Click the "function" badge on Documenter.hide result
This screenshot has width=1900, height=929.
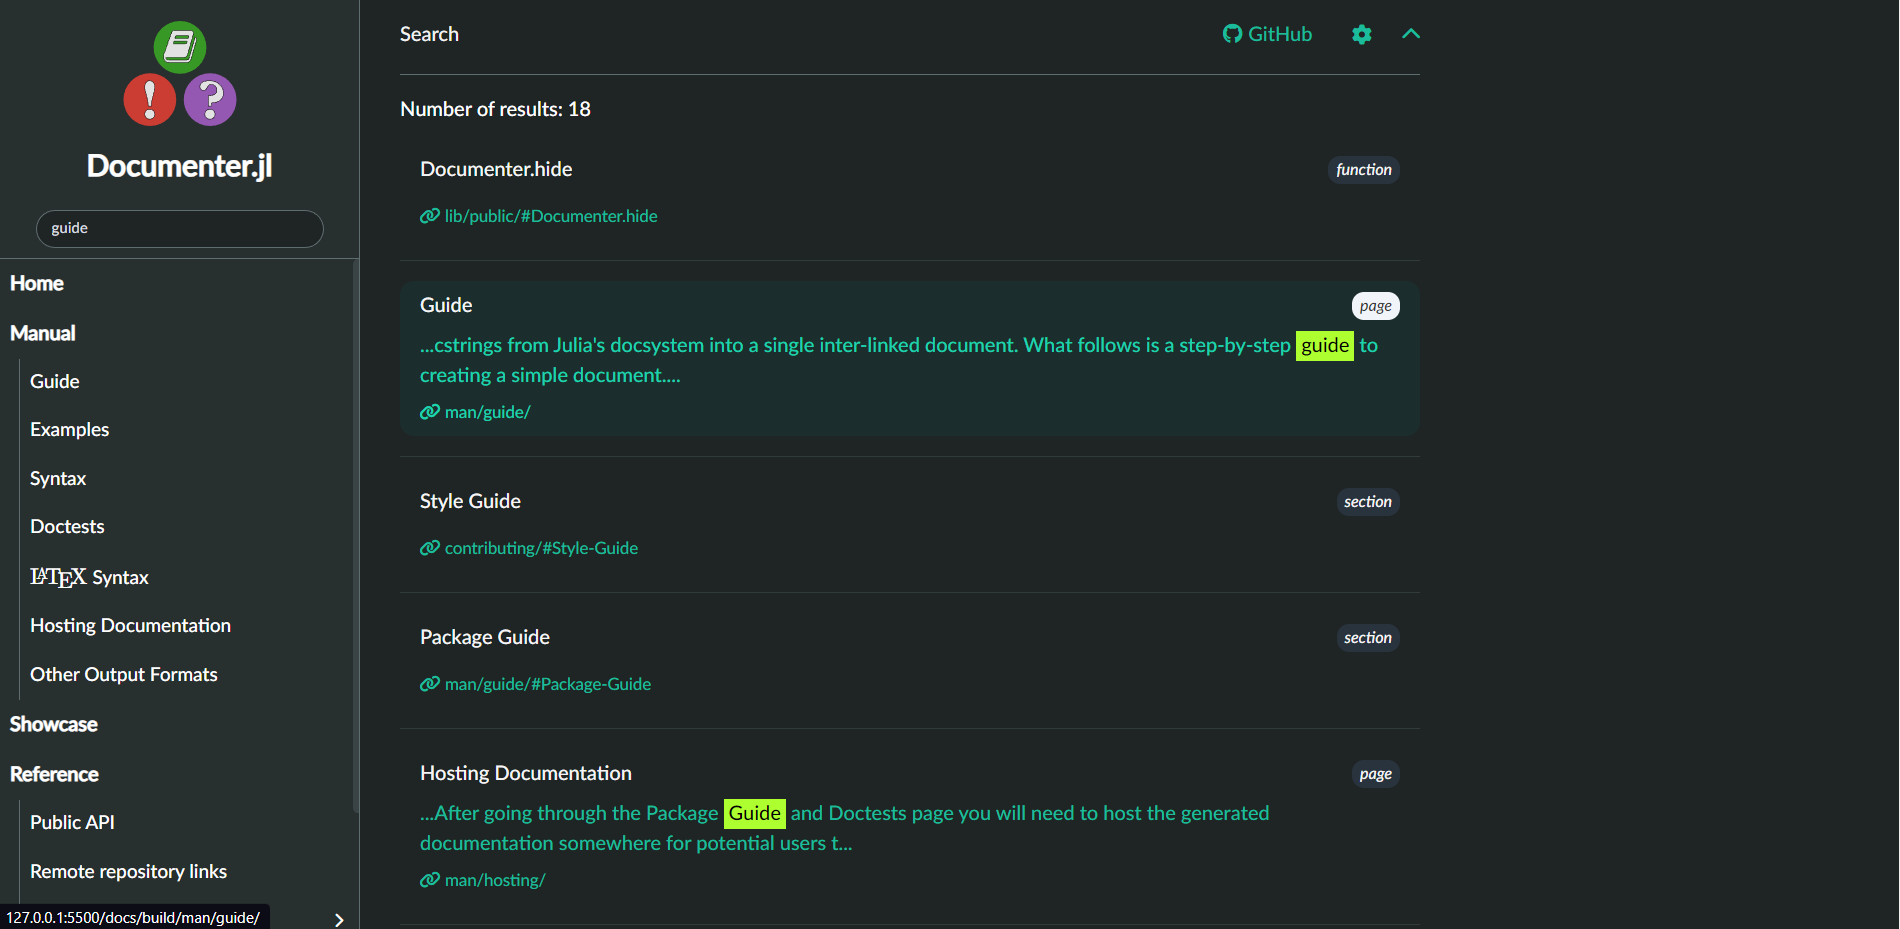point(1364,170)
